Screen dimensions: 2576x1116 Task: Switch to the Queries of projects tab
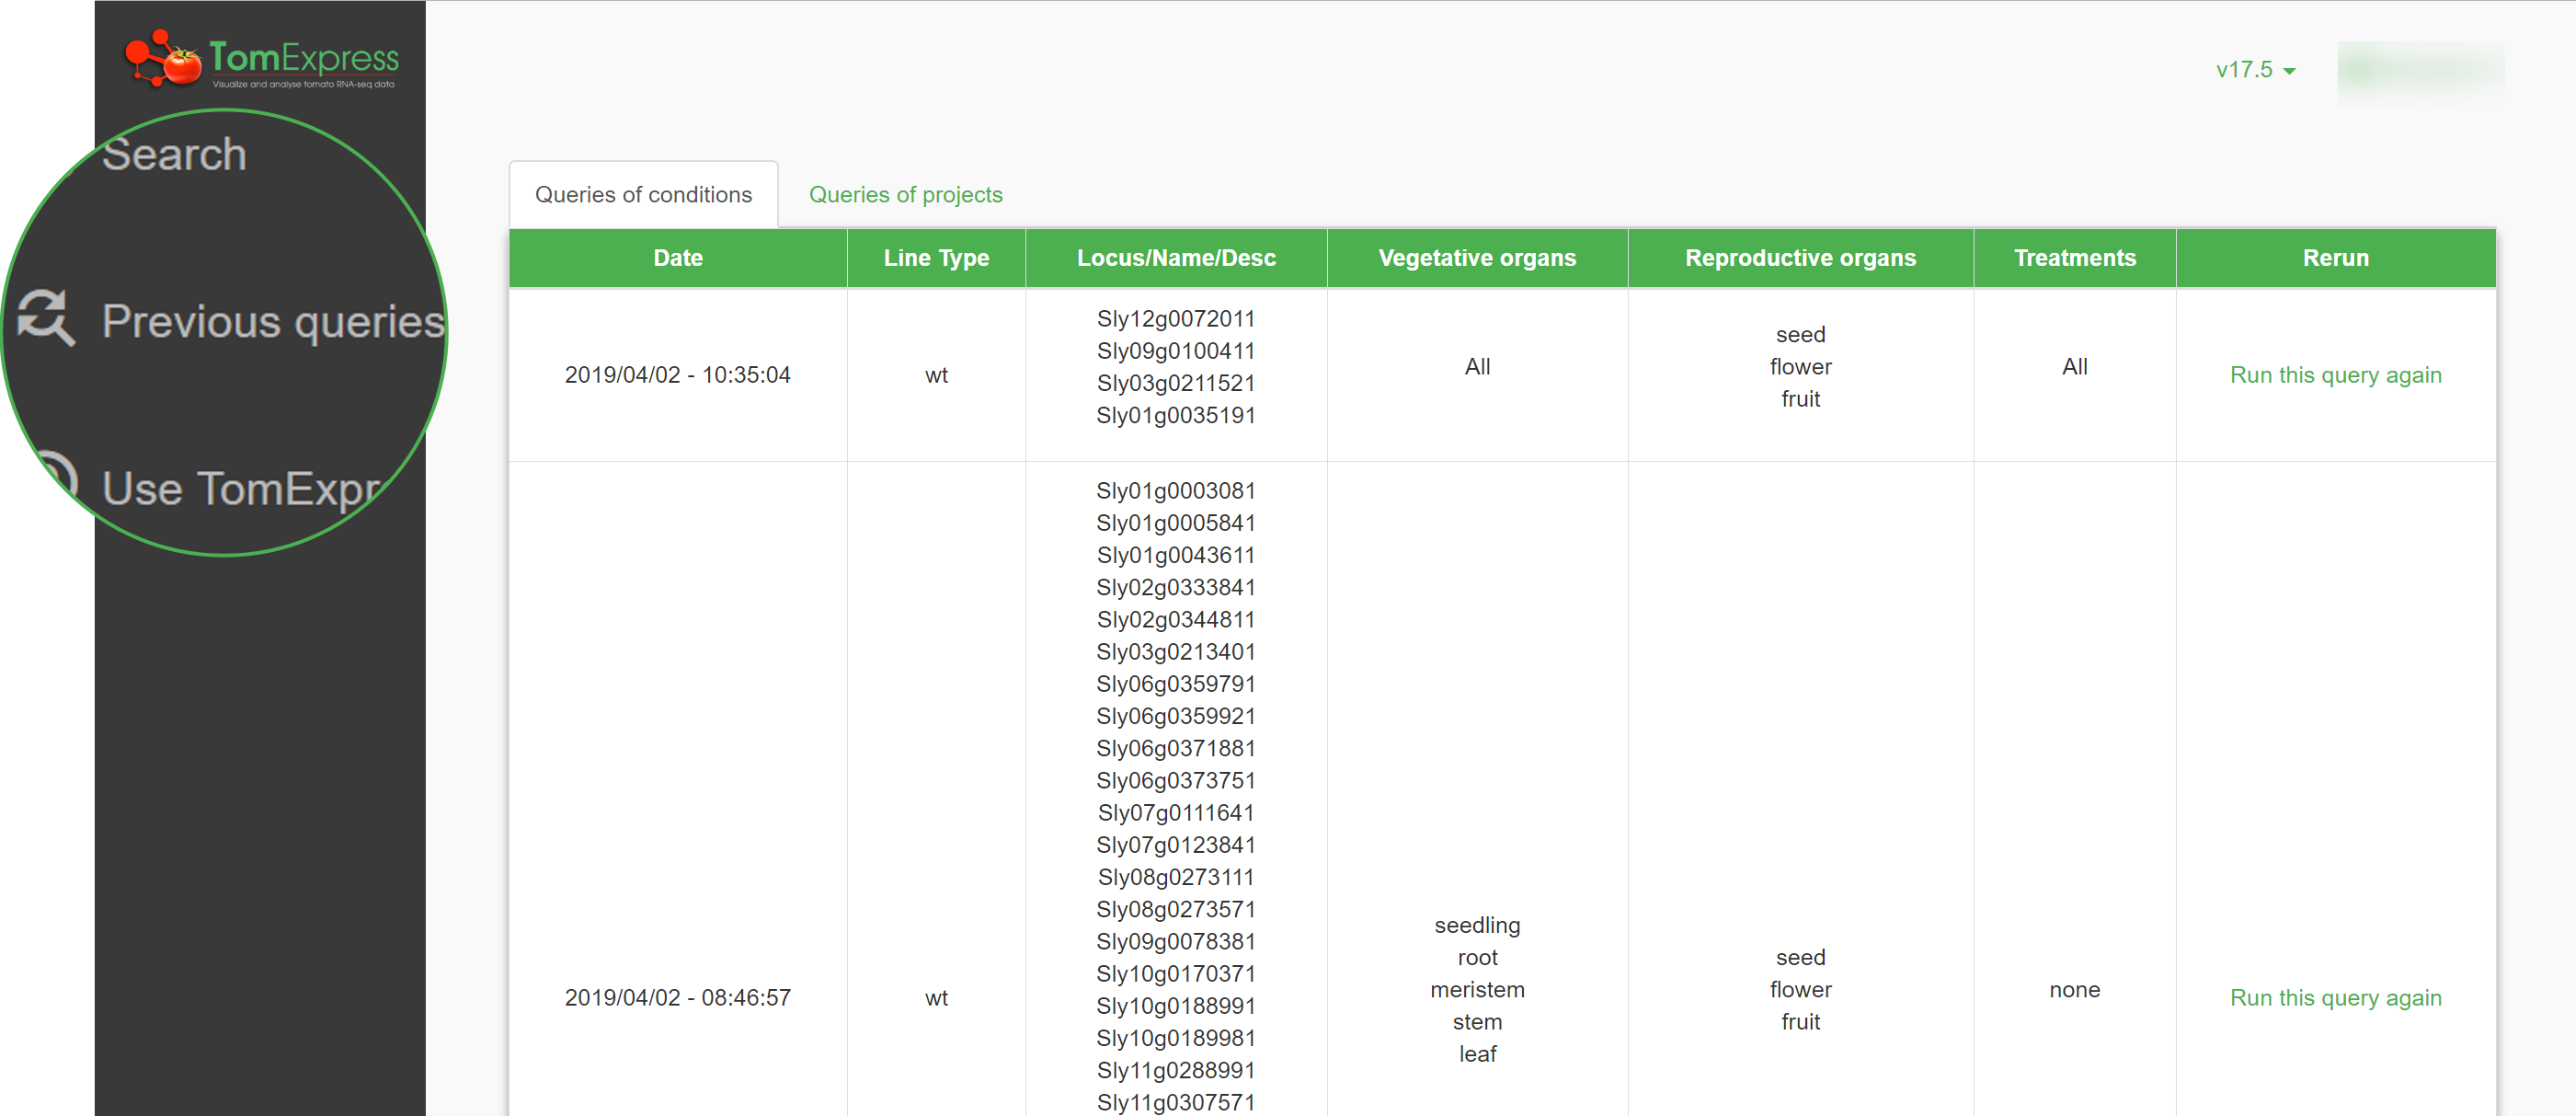click(x=905, y=194)
